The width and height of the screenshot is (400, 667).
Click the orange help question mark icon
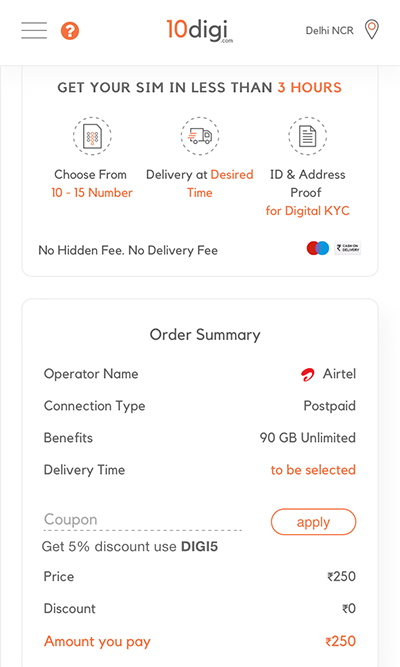pyautogui.click(x=70, y=31)
